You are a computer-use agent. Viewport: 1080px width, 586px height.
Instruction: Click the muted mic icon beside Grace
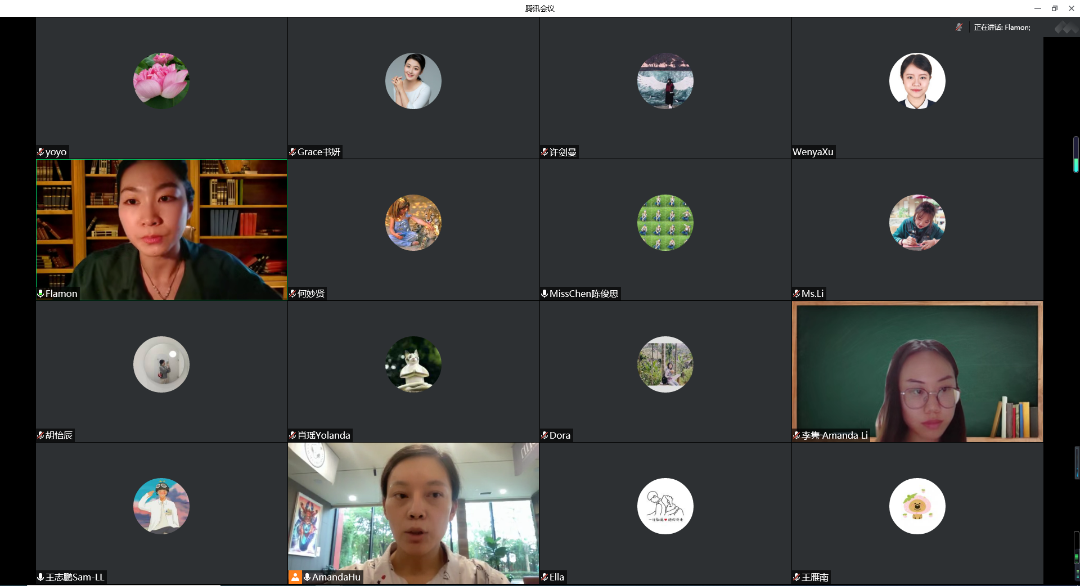click(293, 152)
